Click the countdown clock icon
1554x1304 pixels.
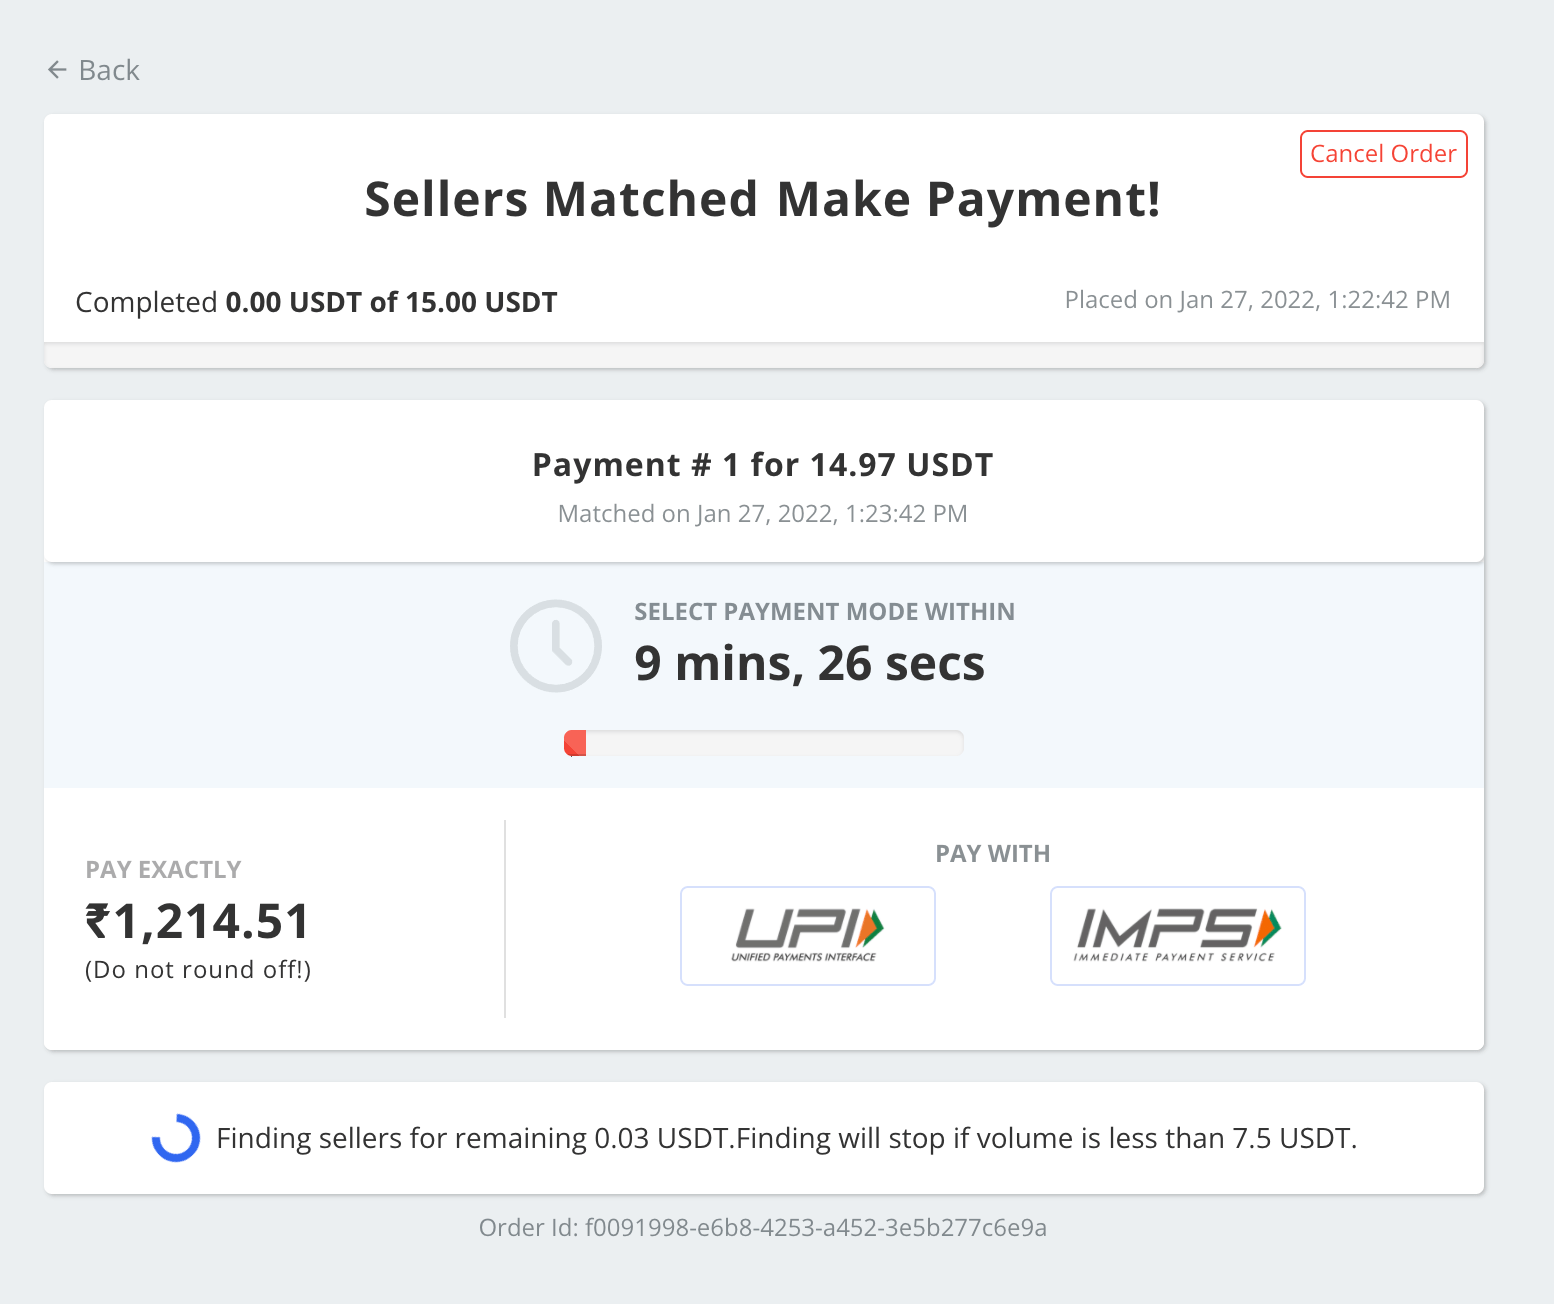556,645
